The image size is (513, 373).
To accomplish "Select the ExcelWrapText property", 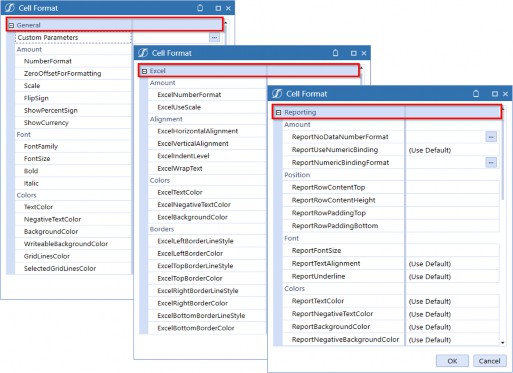I will [x=180, y=169].
